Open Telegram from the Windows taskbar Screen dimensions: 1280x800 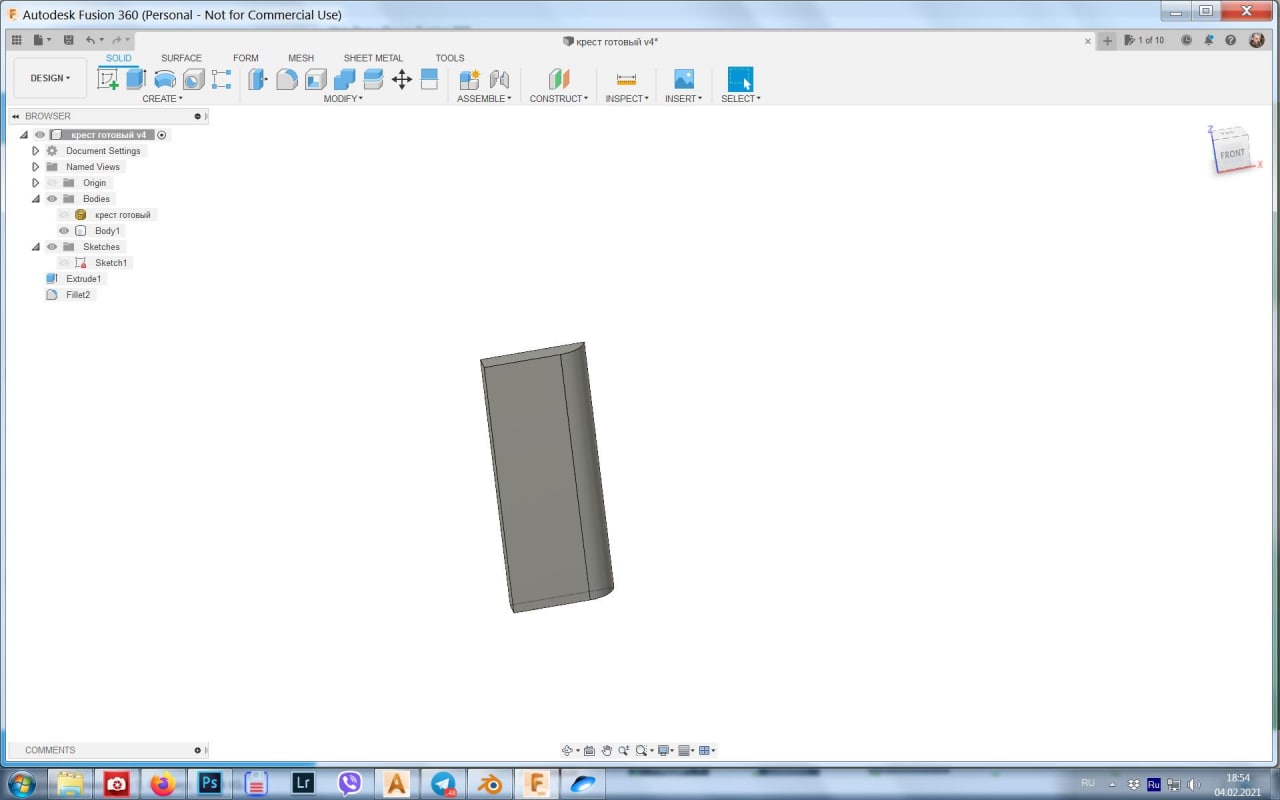click(443, 783)
